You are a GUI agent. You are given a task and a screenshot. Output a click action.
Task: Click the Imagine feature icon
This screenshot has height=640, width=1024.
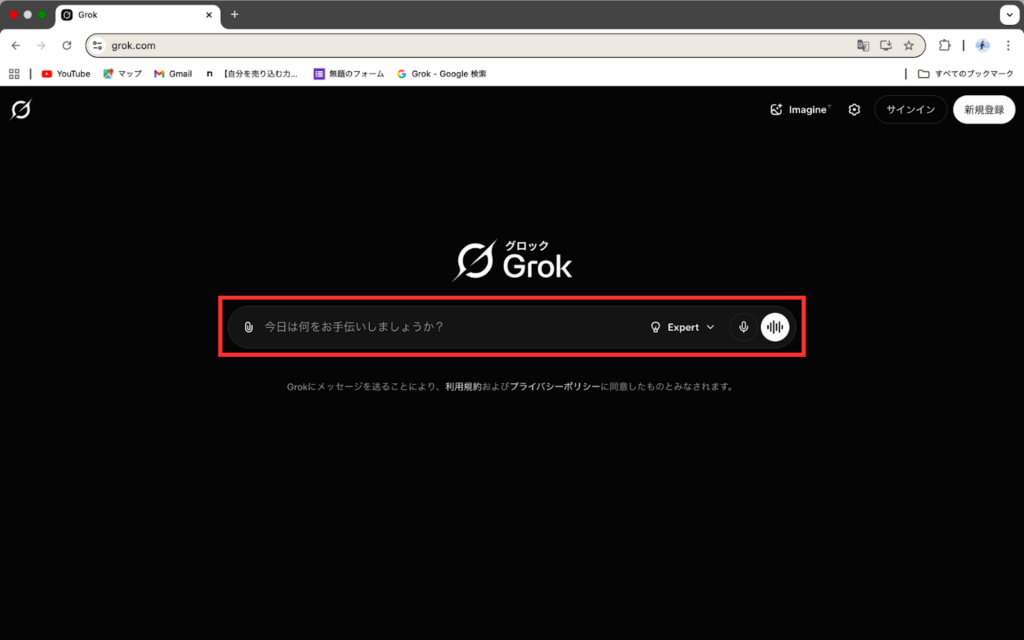point(777,109)
